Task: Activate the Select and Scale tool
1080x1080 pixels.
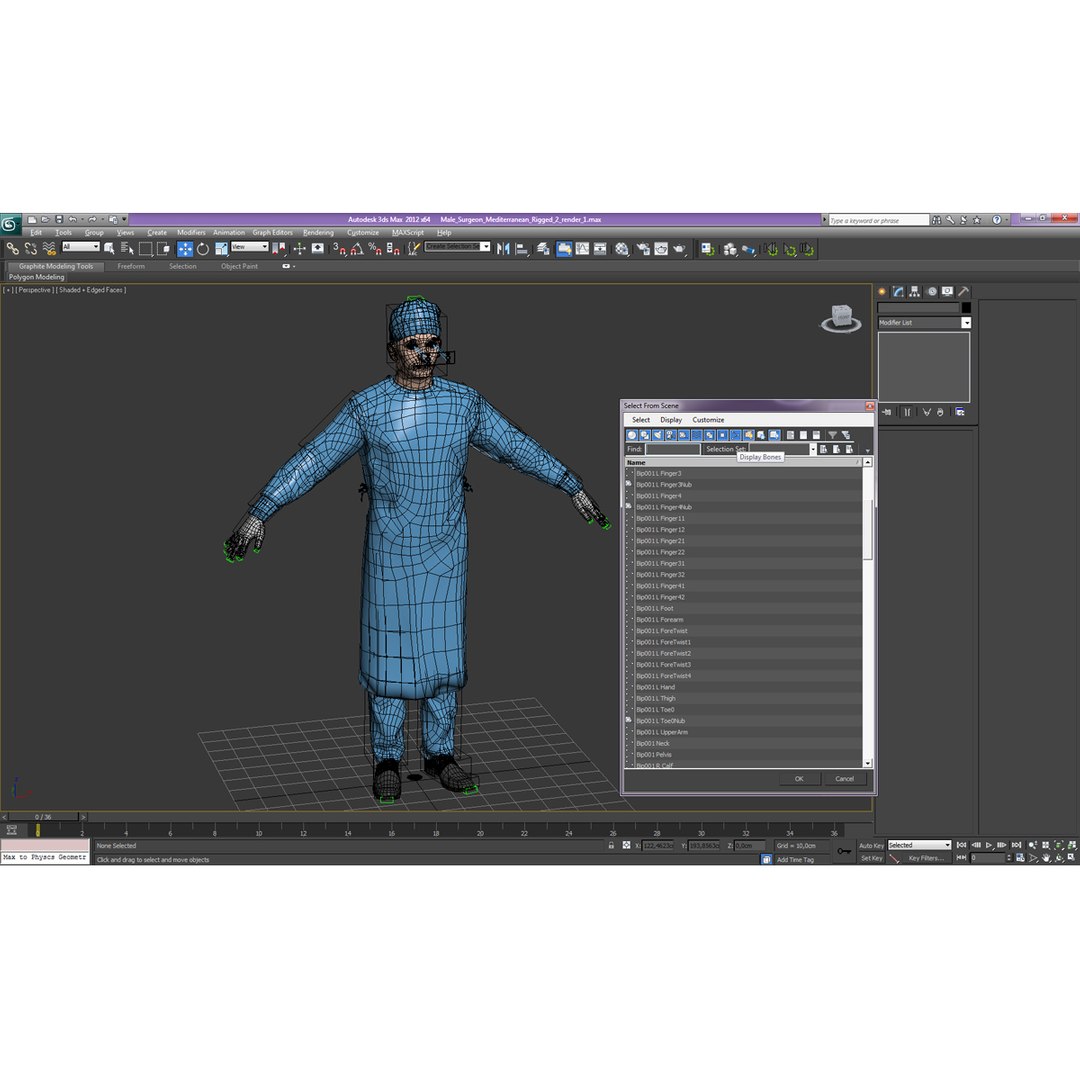Action: click(220, 249)
